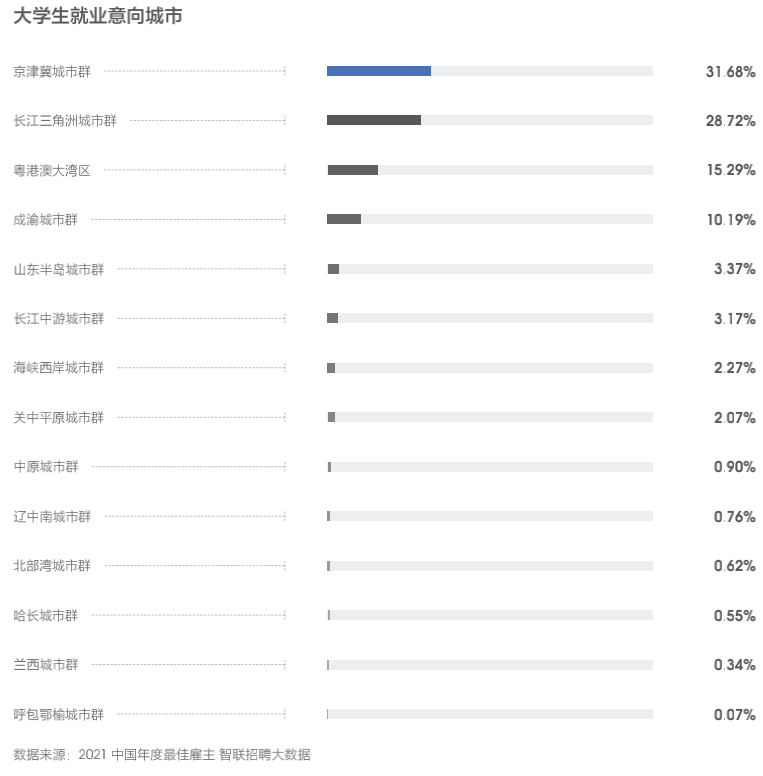The width and height of the screenshot is (763, 776).
Task: Click the 关中平原城市群 label
Action: (x=58, y=417)
